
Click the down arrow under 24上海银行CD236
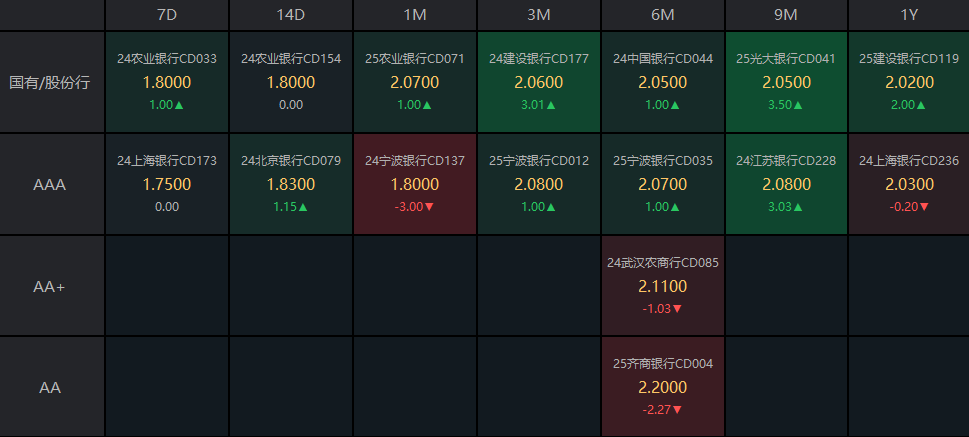click(925, 207)
